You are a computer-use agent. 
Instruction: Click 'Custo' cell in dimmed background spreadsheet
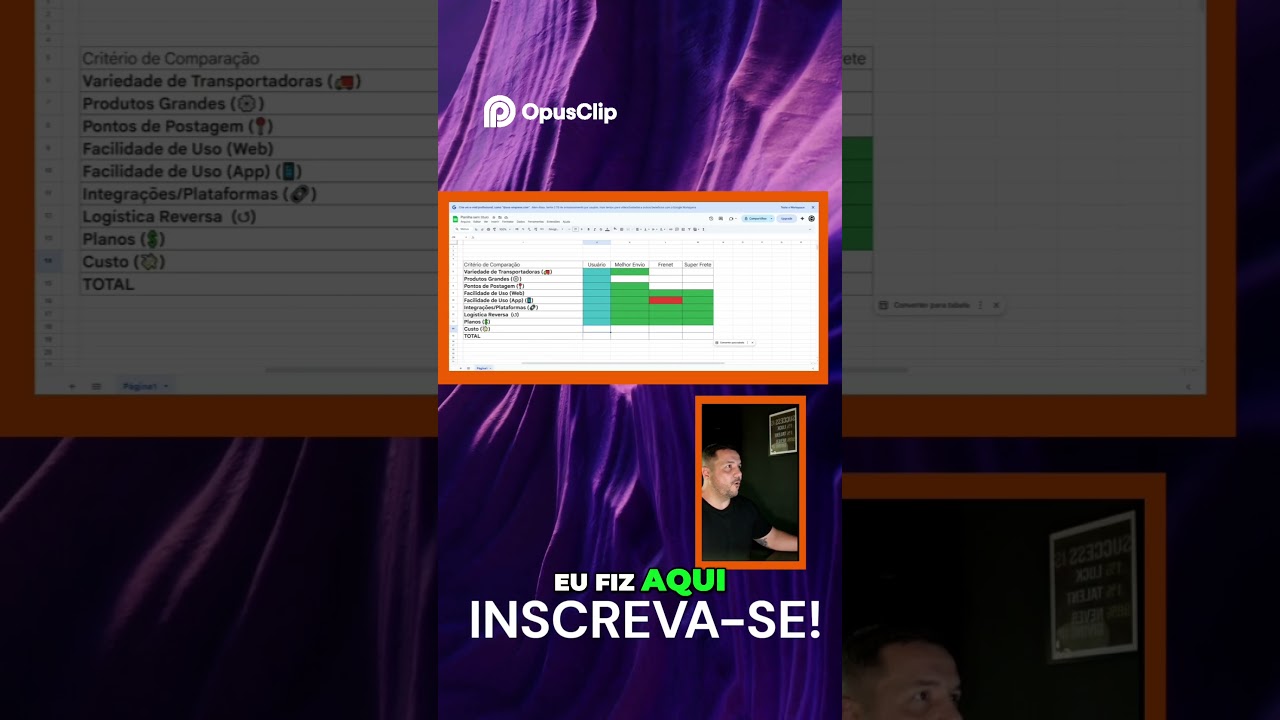tap(124, 261)
